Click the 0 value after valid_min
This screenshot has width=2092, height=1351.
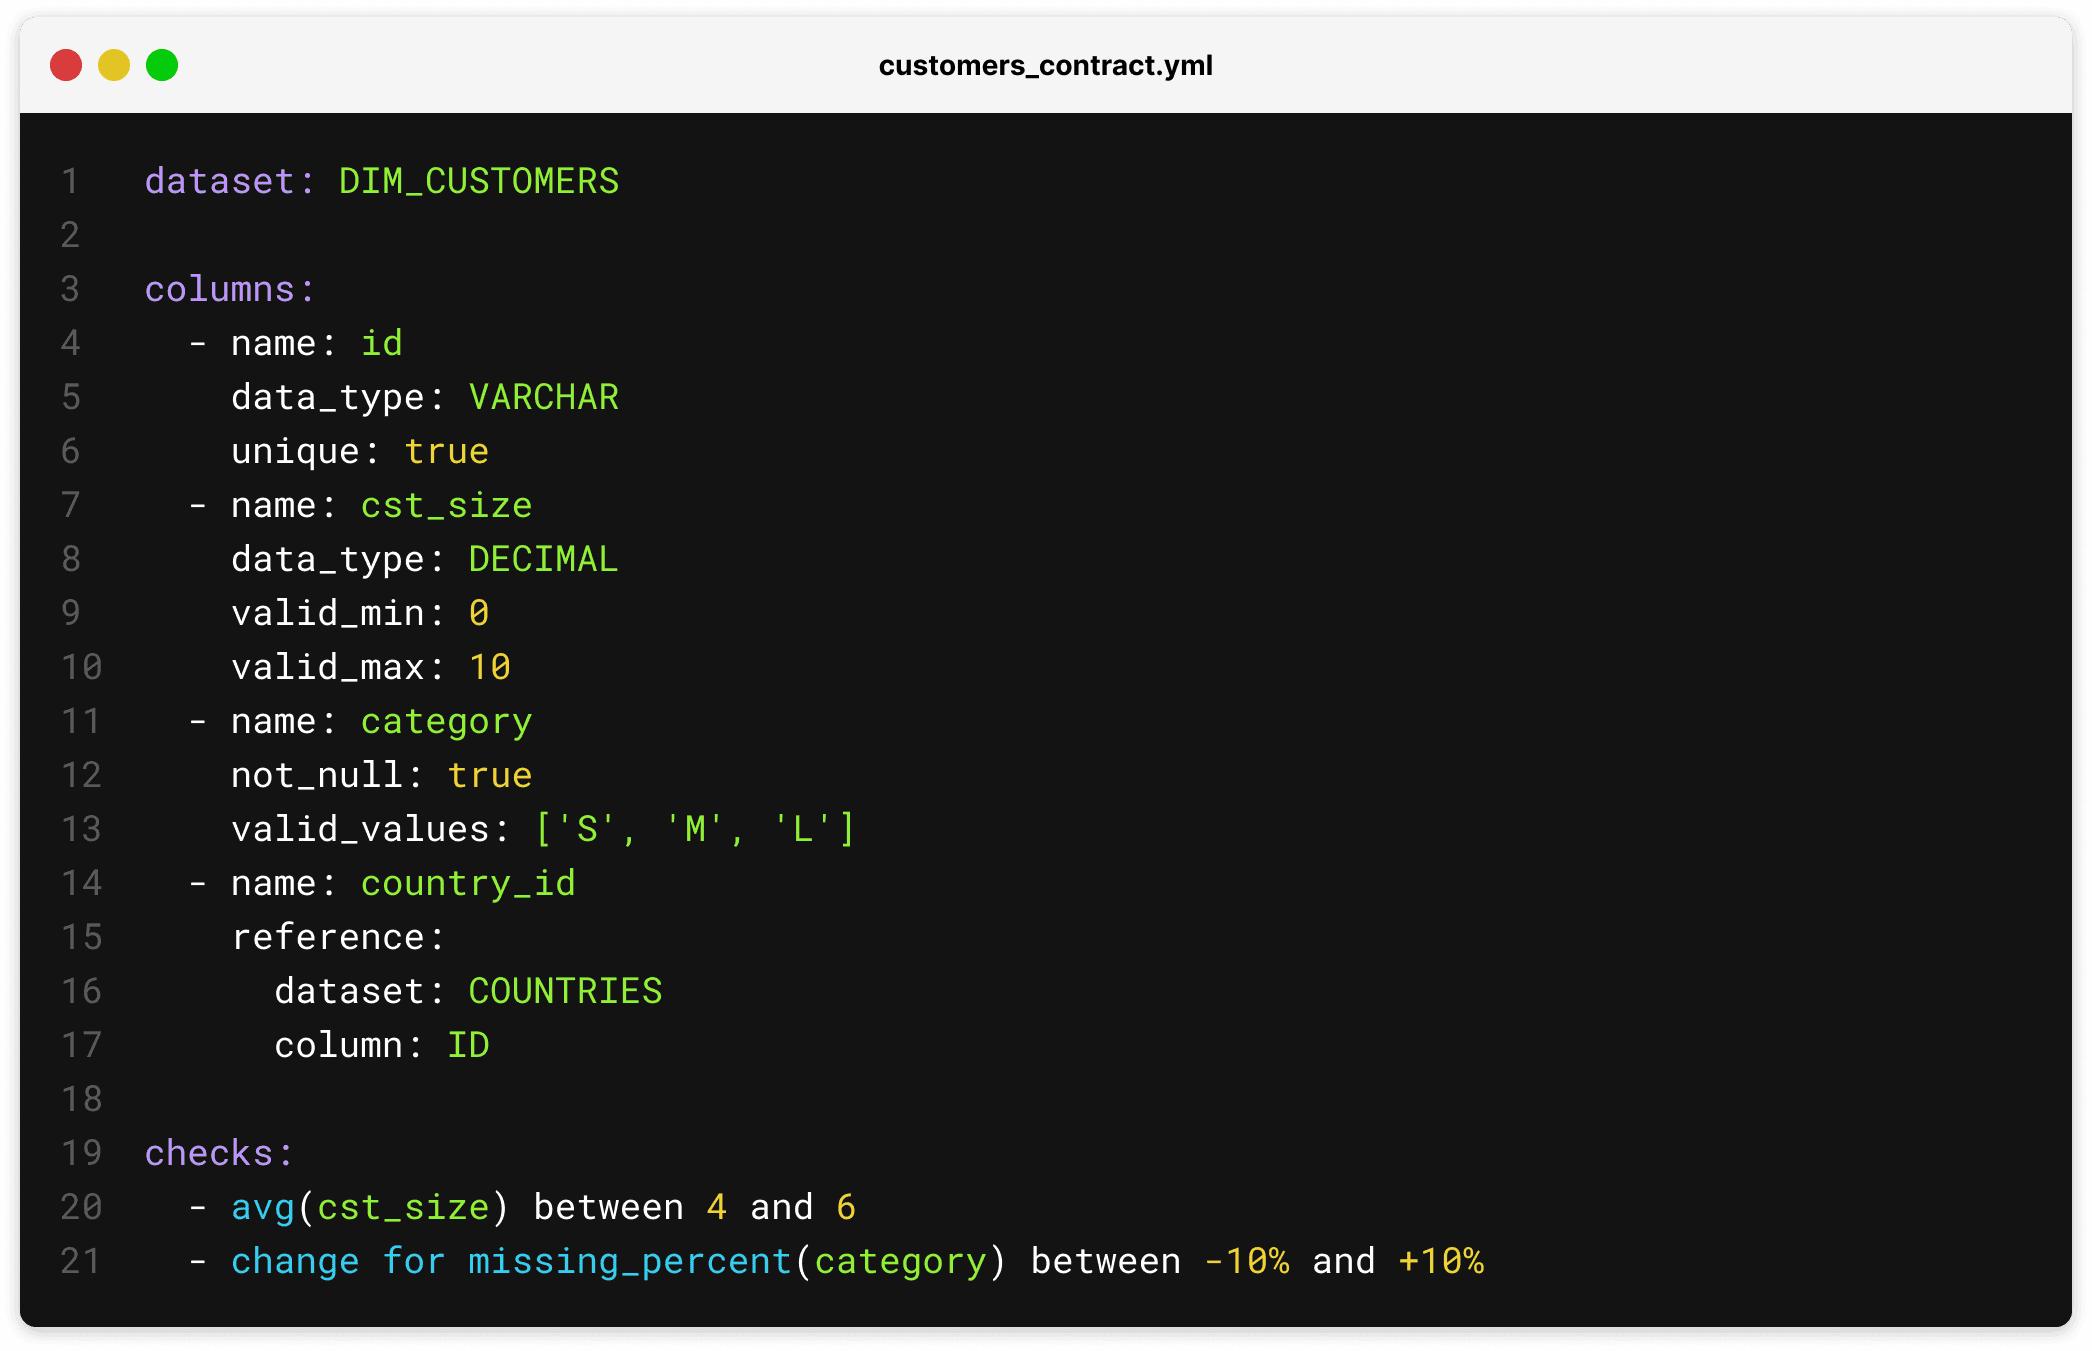479,613
